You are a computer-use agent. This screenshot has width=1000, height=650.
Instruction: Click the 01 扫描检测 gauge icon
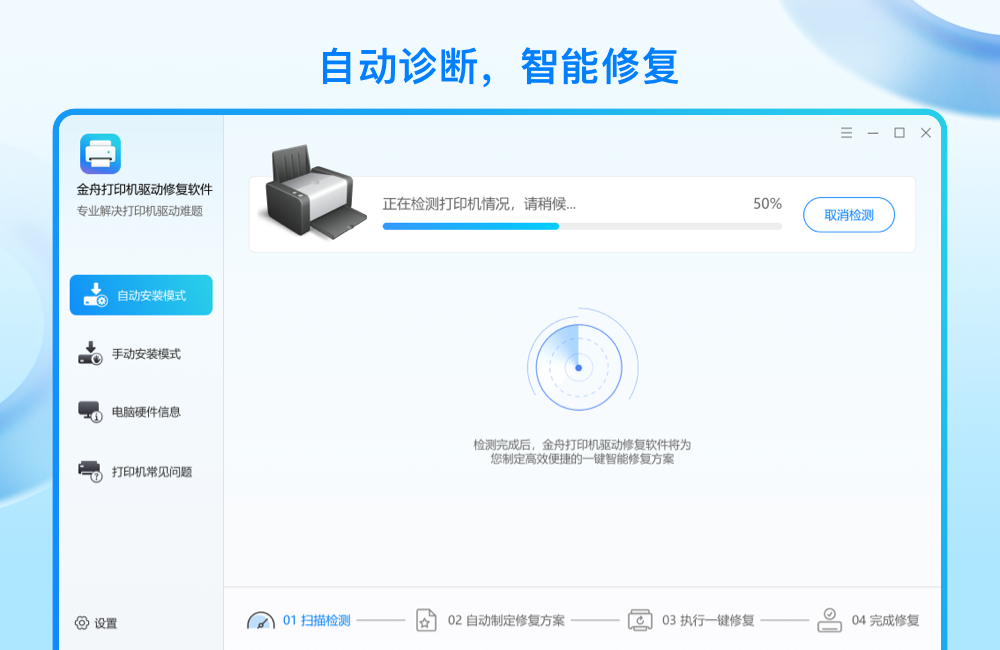coord(261,620)
